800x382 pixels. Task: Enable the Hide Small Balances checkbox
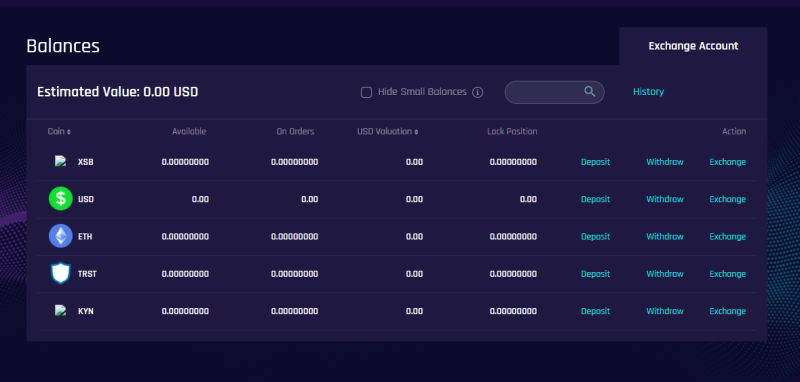tap(366, 92)
